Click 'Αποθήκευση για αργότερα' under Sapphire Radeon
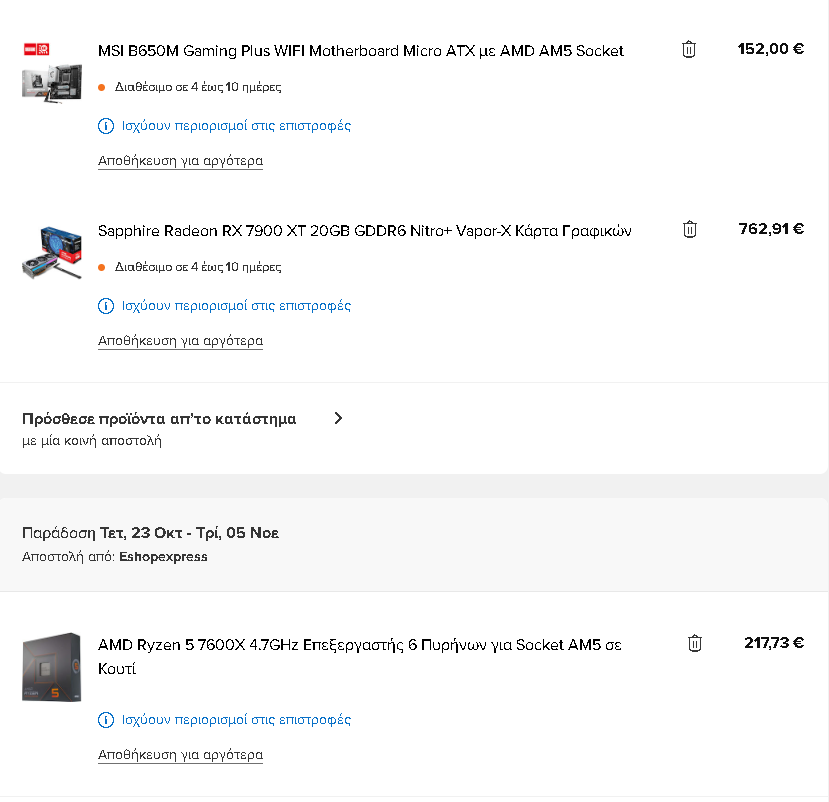The image size is (829, 802). [x=180, y=341]
